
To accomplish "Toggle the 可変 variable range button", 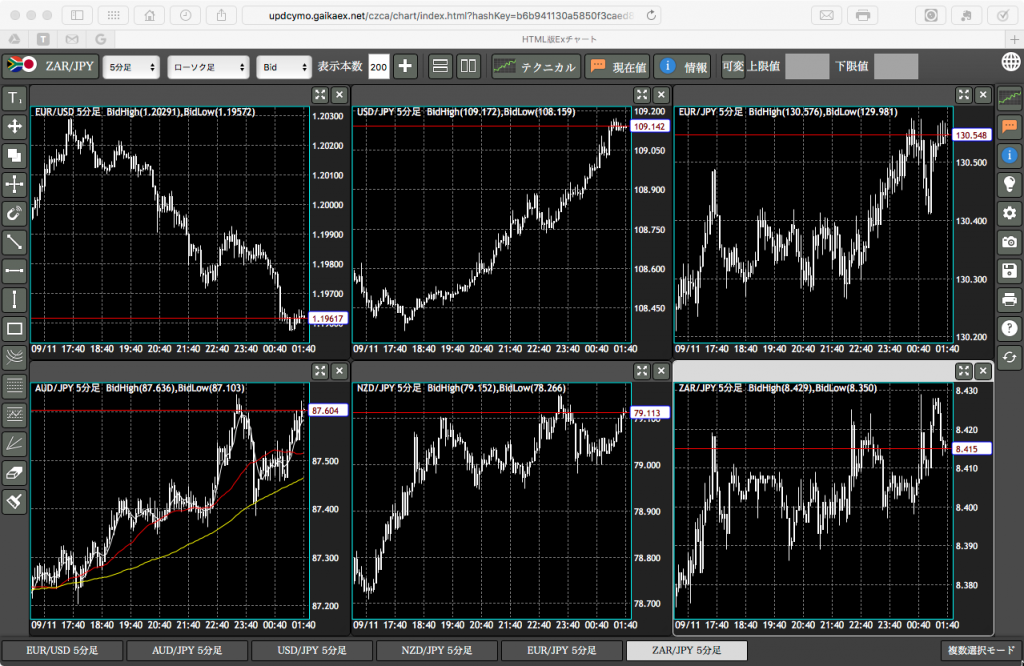I will (x=733, y=67).
